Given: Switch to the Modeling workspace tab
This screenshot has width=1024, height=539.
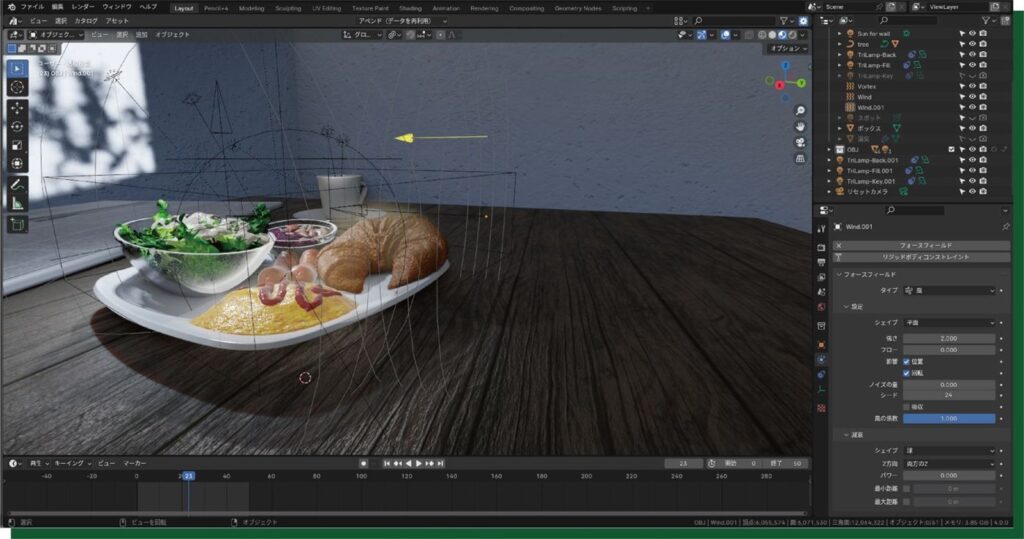Looking at the screenshot, I should (251, 8).
